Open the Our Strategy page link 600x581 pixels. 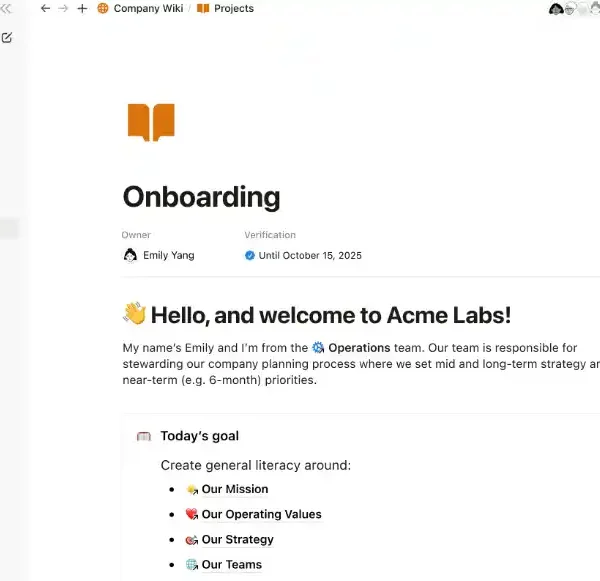click(x=237, y=539)
